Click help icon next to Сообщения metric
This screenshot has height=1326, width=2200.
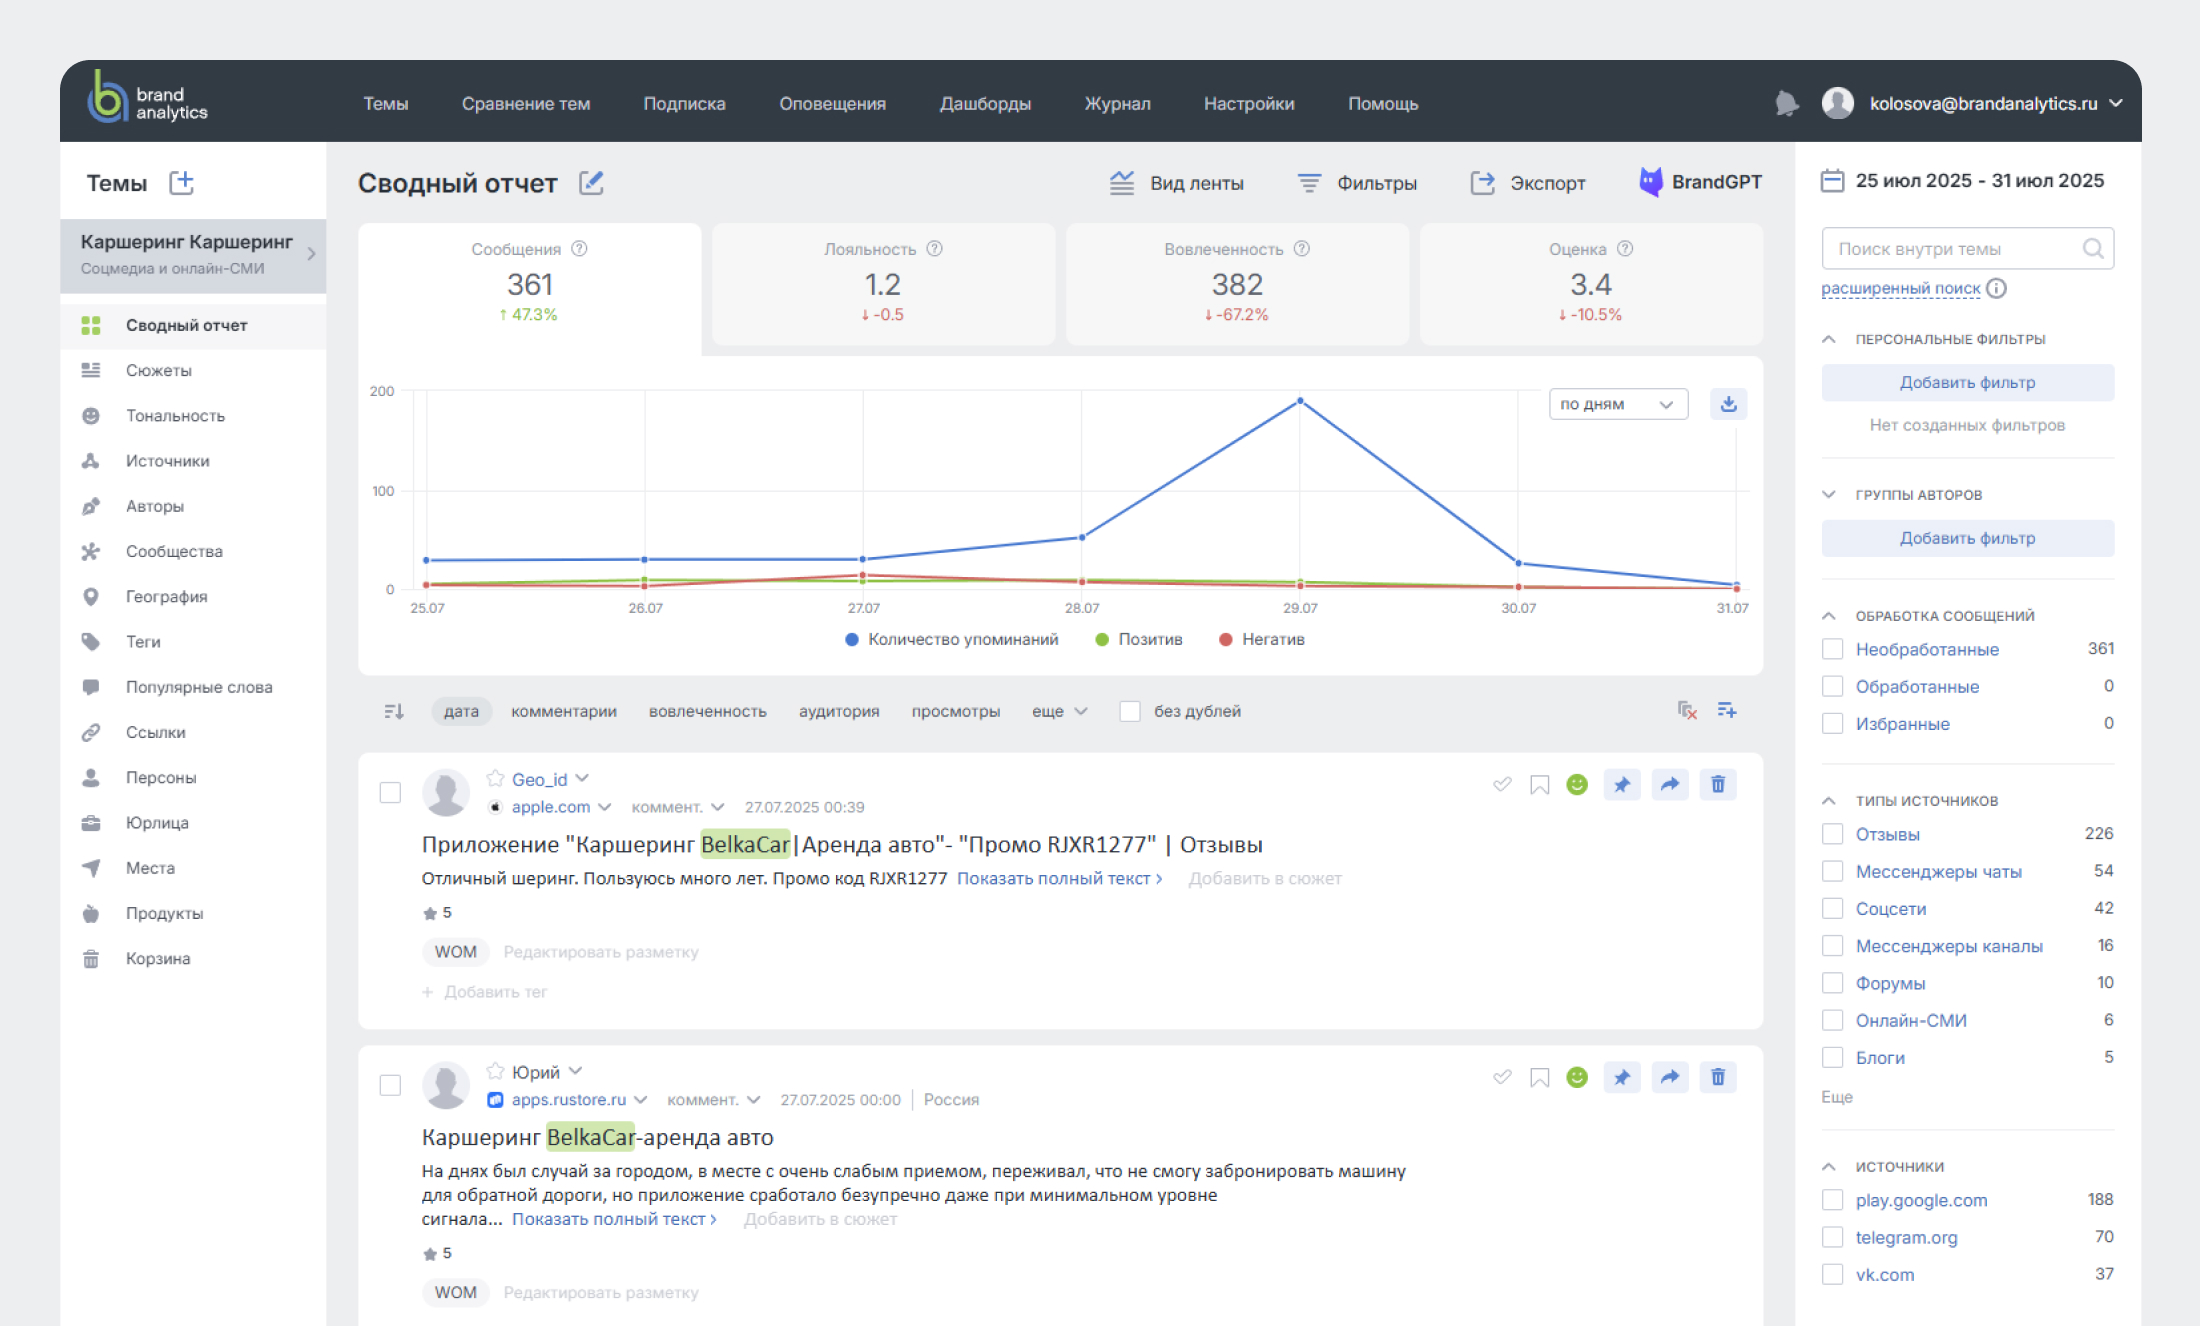(x=579, y=249)
